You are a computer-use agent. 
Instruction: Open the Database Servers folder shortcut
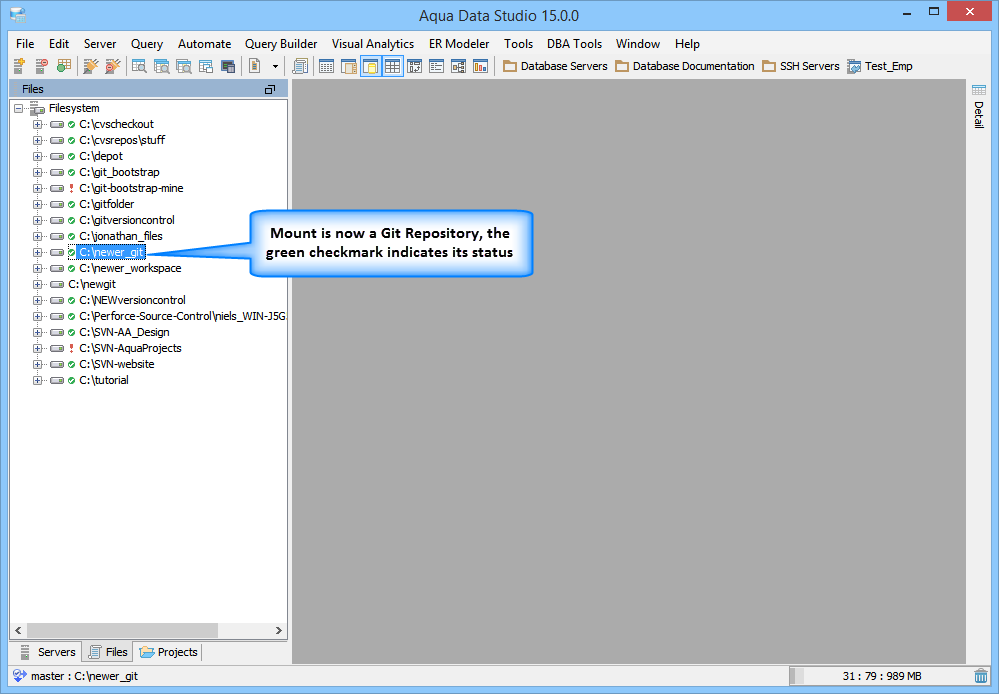click(555, 66)
